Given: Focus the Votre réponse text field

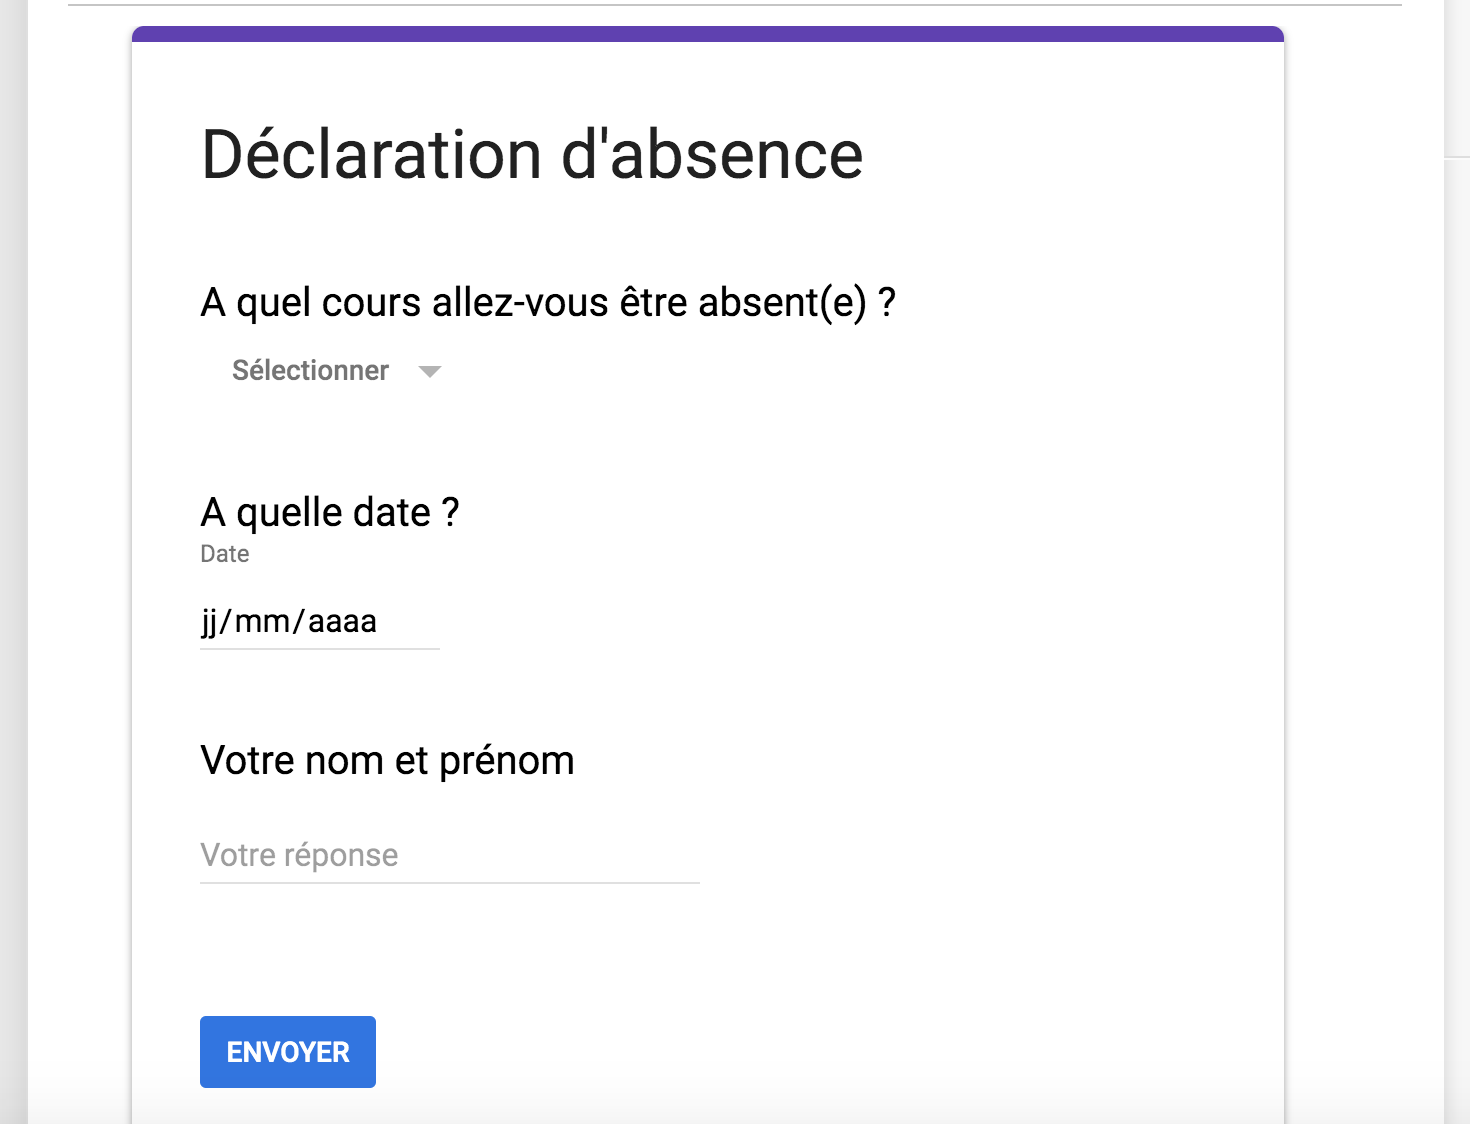Looking at the screenshot, I should (449, 855).
